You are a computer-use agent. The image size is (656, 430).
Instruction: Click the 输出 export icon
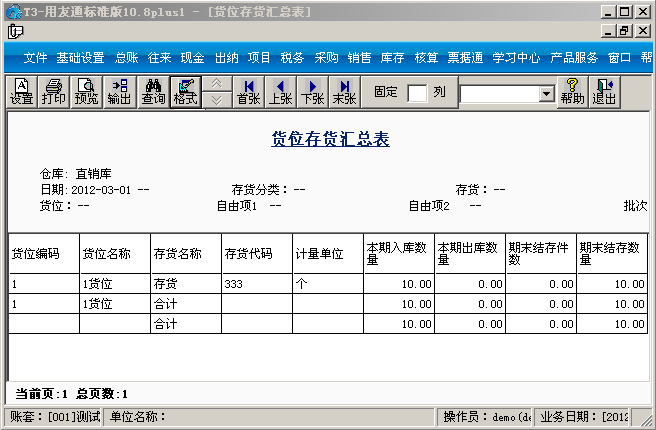click(x=119, y=92)
